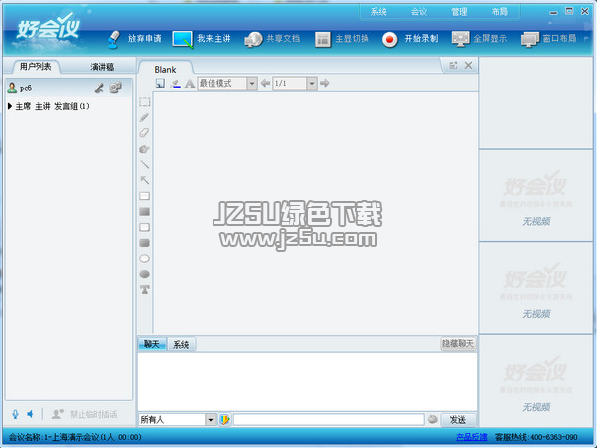Click the microphone icon beside user pc6
597x448 pixels.
(x=99, y=88)
